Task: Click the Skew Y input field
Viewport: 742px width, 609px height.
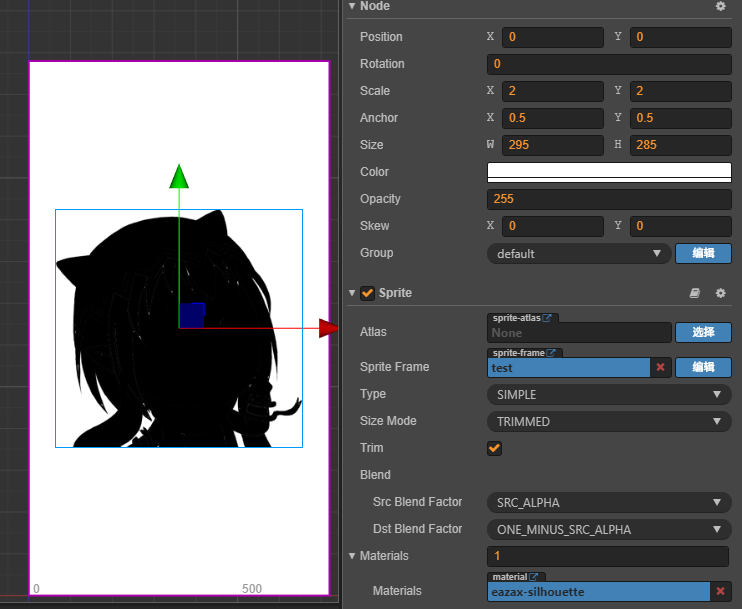Action: click(x=680, y=226)
